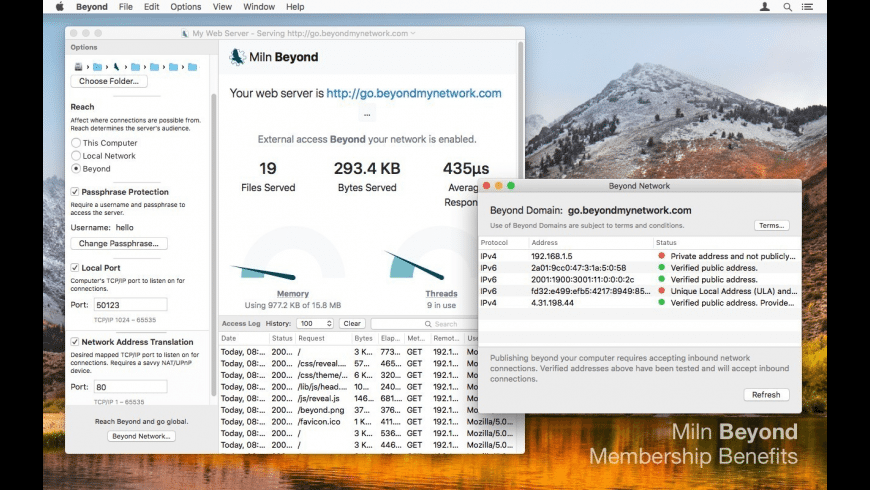Clear the access log
The image size is (870, 490).
click(352, 324)
